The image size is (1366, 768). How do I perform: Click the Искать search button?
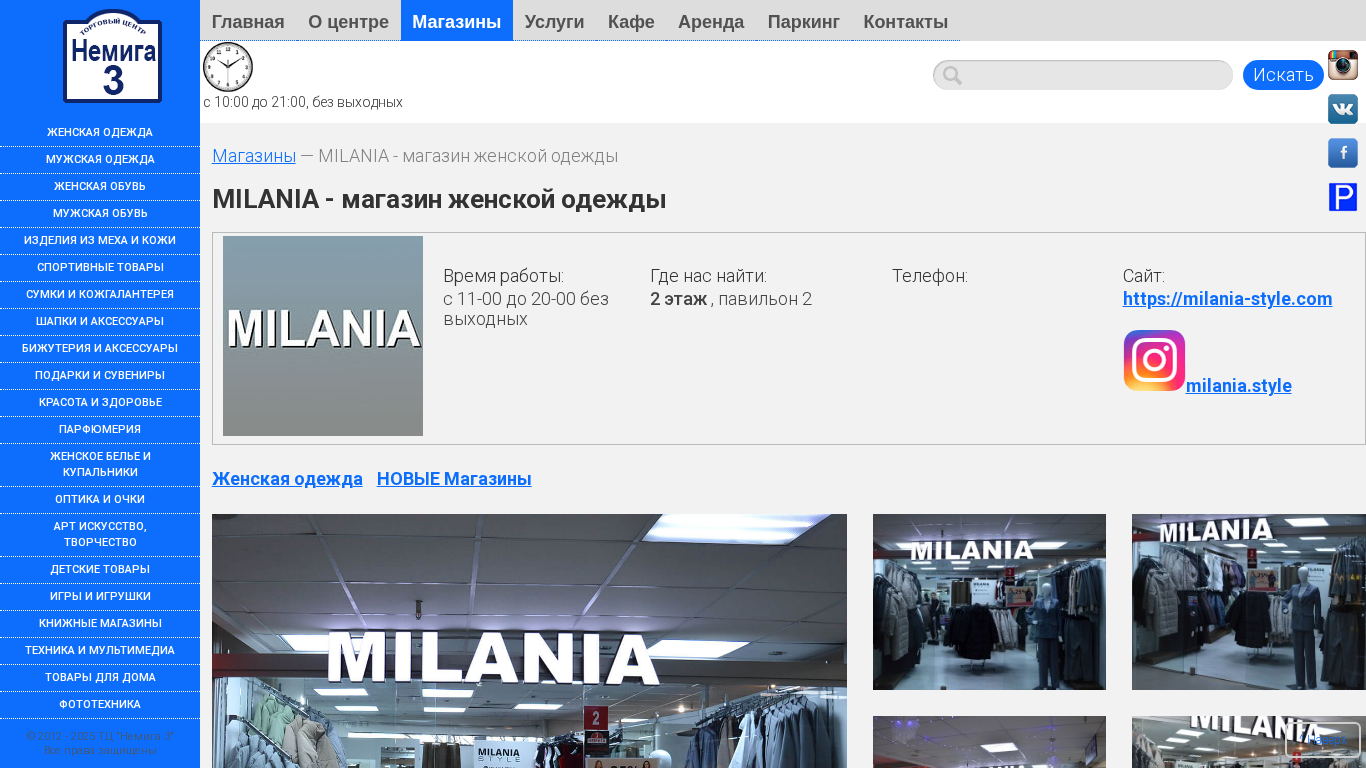tap(1283, 75)
